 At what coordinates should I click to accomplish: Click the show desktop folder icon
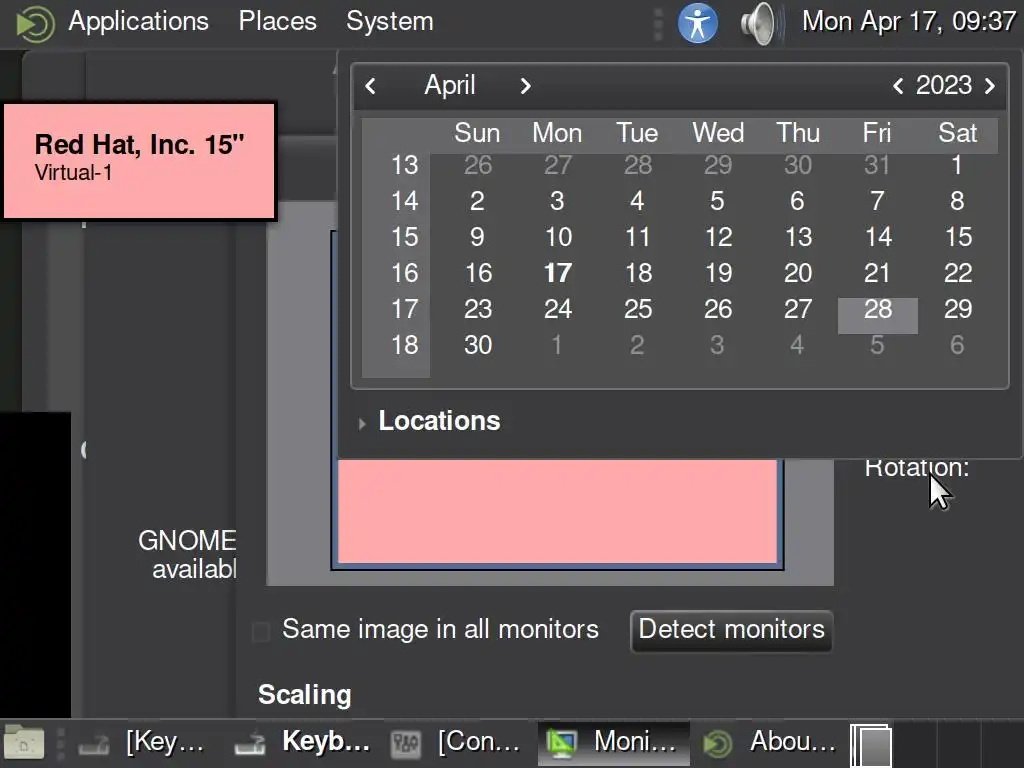point(24,742)
